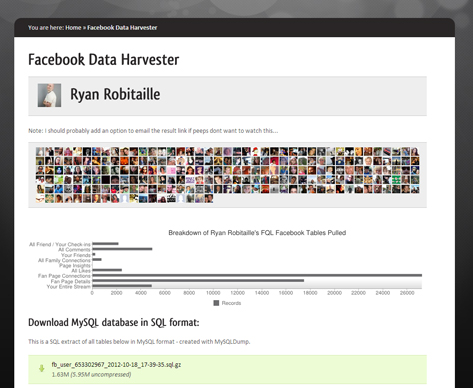The image size is (473, 388).
Task: Click the chart title Breakdown of FQL Tables
Action: tap(257, 233)
